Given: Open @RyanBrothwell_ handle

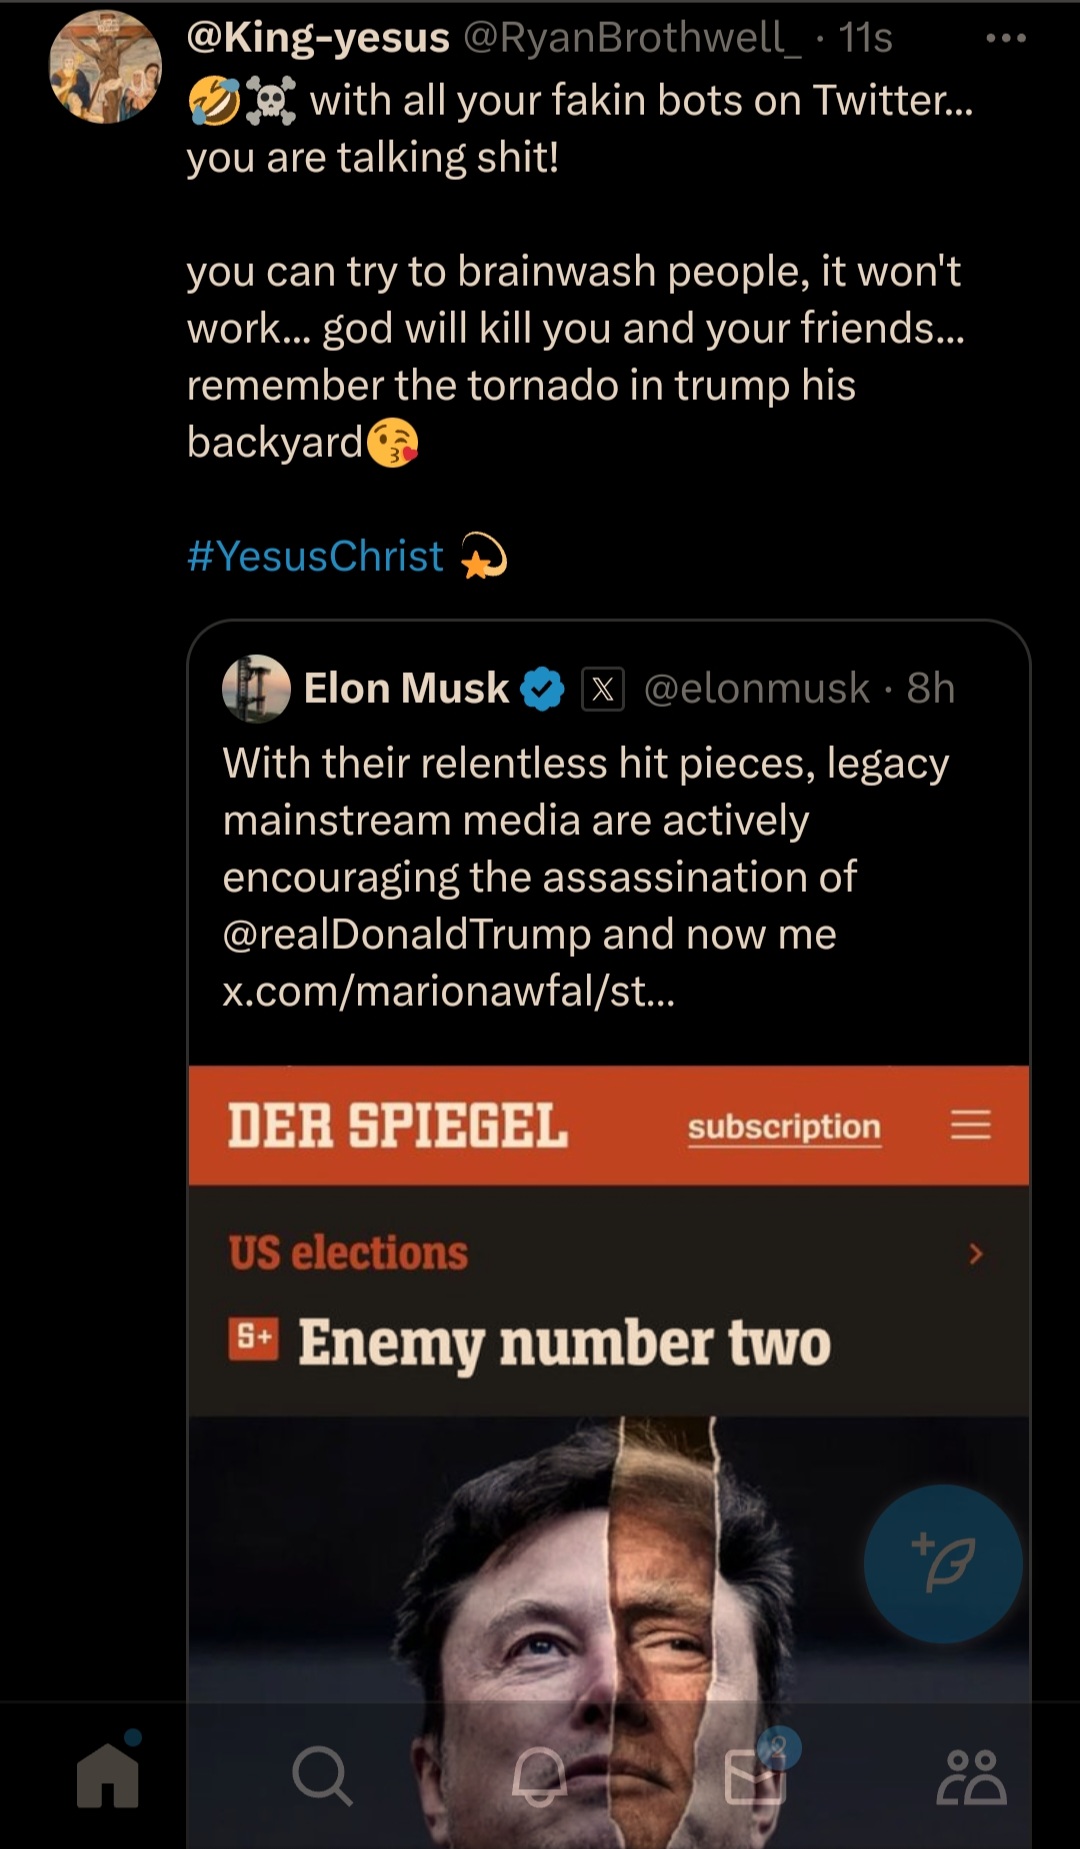Looking at the screenshot, I should coord(632,38).
